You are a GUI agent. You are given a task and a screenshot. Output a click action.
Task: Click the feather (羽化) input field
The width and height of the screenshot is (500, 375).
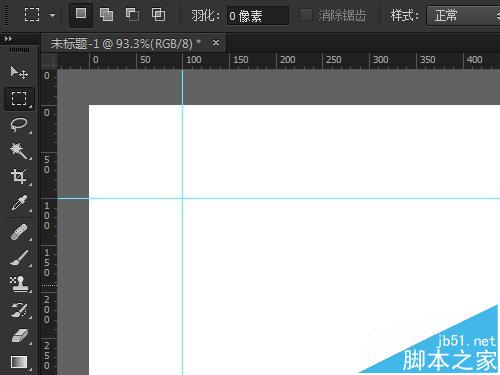pos(258,15)
